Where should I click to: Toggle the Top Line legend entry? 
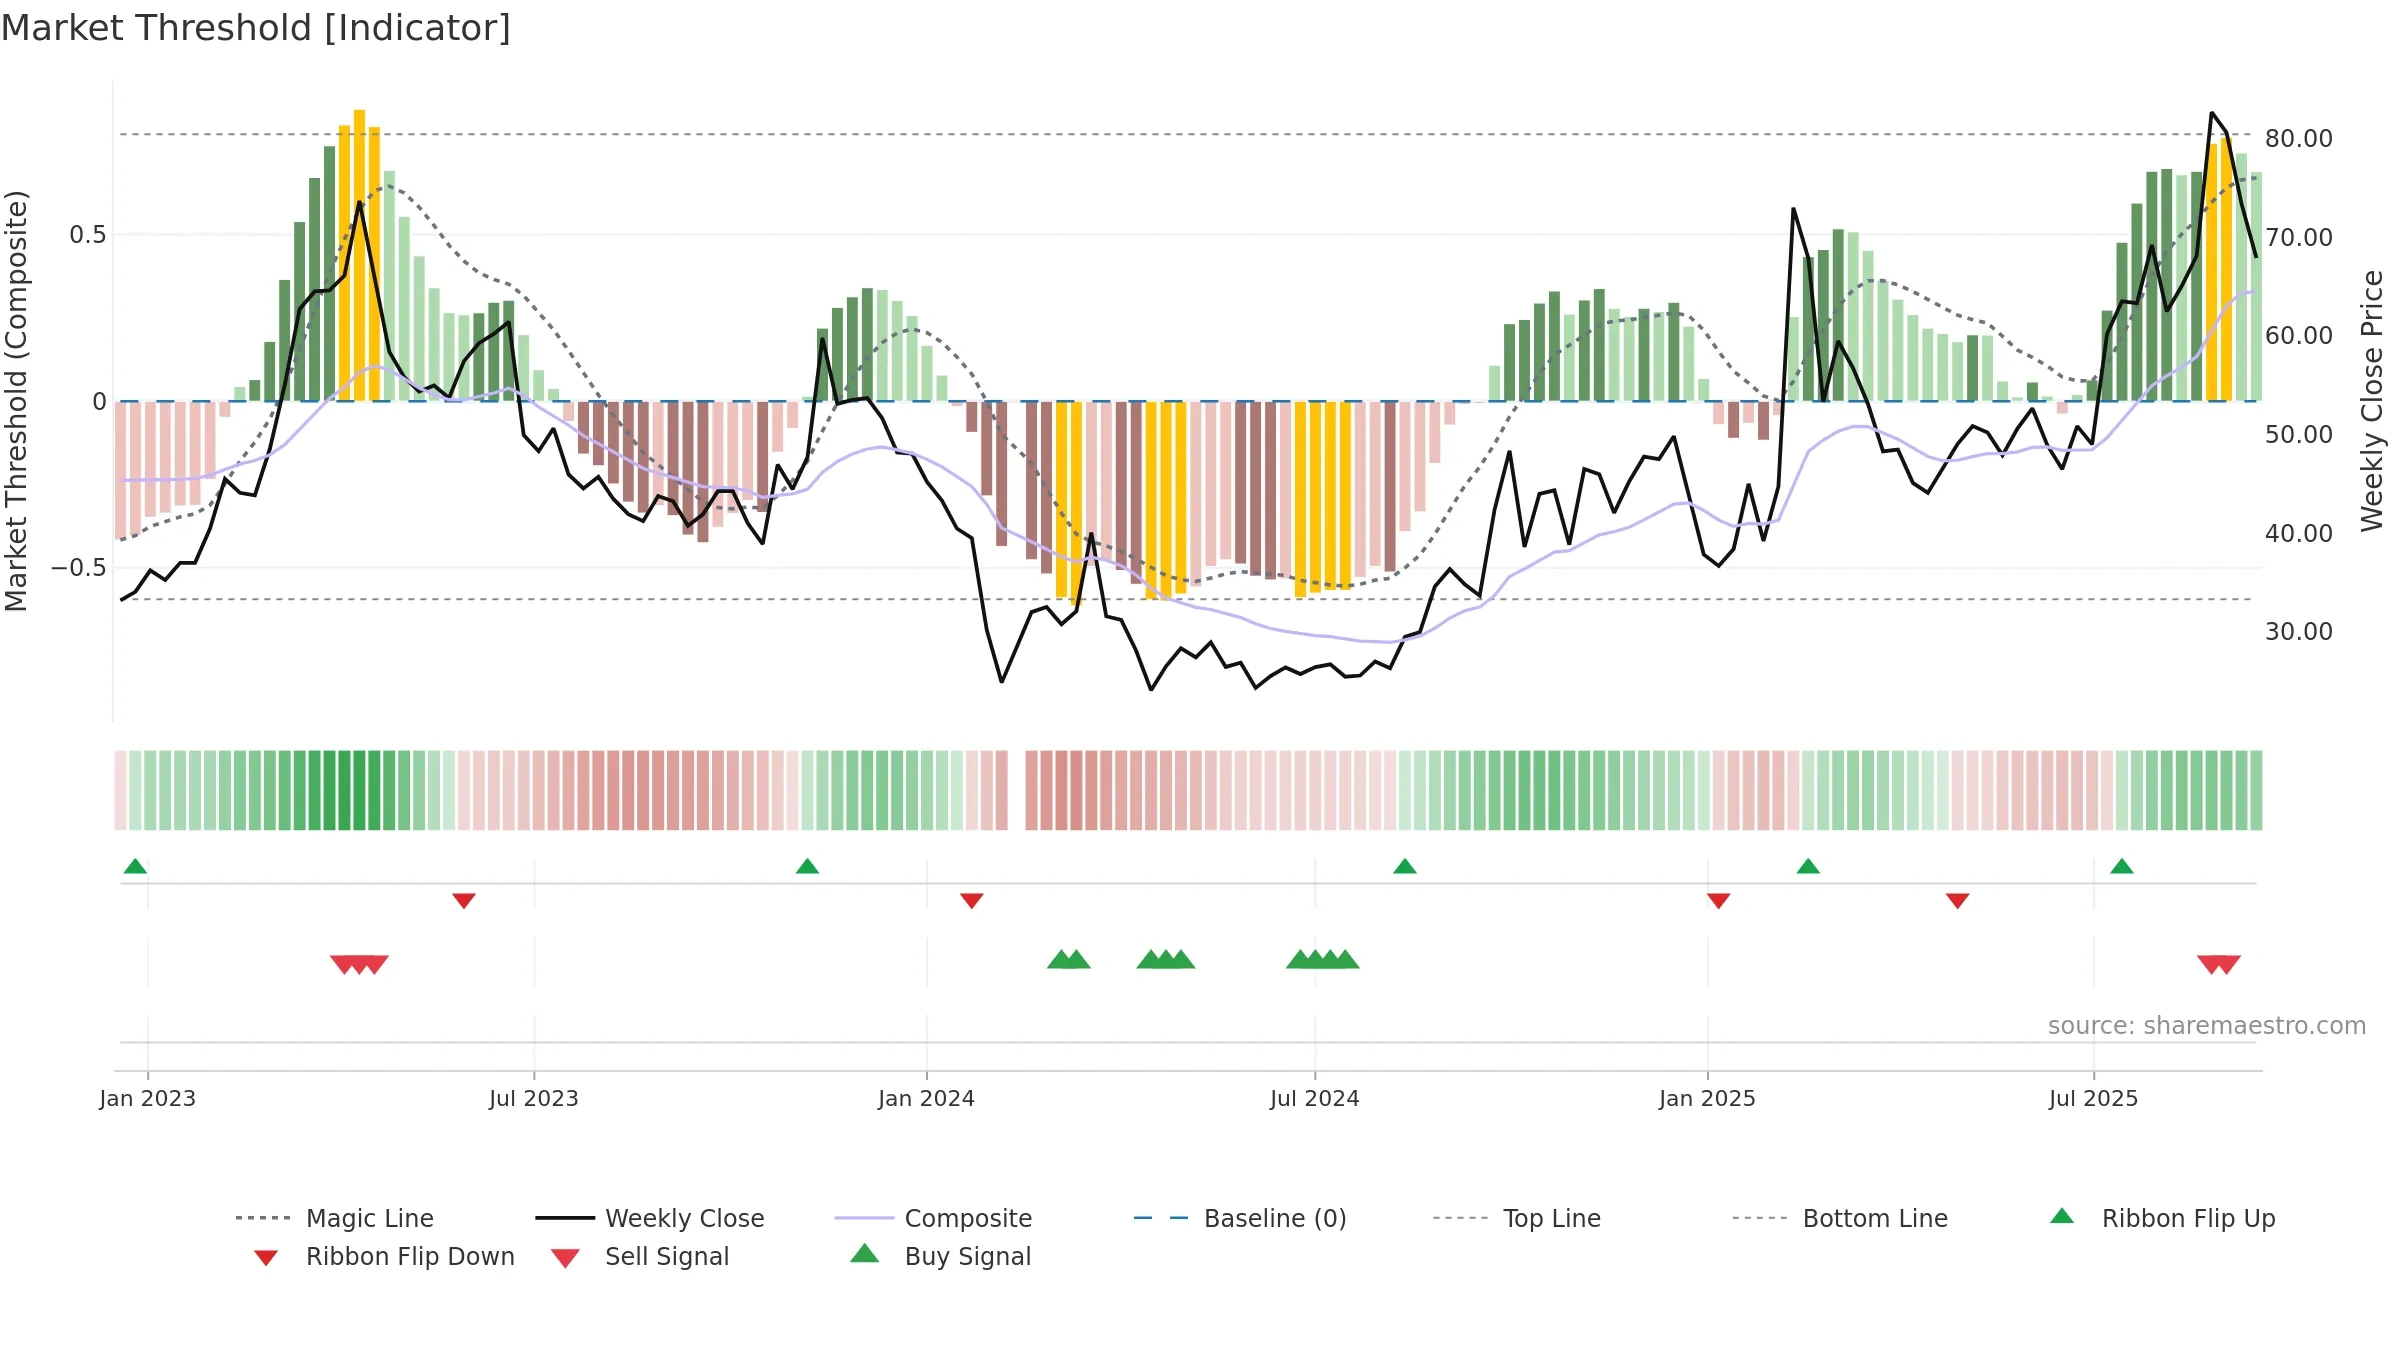1516,1218
